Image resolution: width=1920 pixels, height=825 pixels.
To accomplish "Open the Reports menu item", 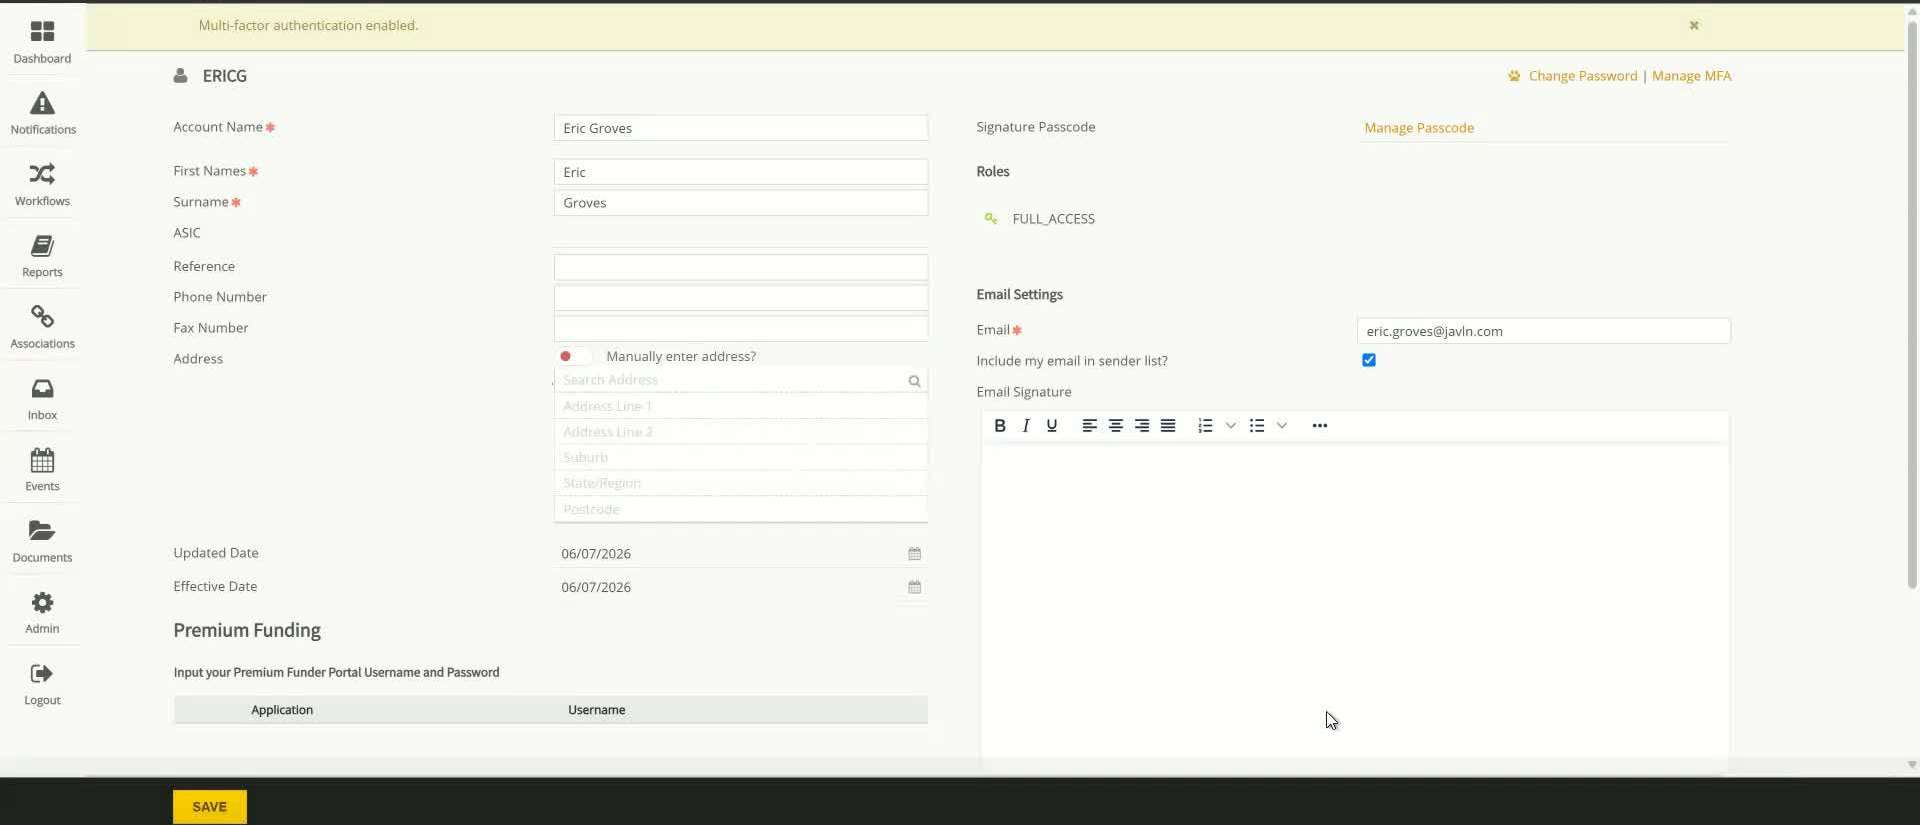I will pyautogui.click(x=42, y=256).
